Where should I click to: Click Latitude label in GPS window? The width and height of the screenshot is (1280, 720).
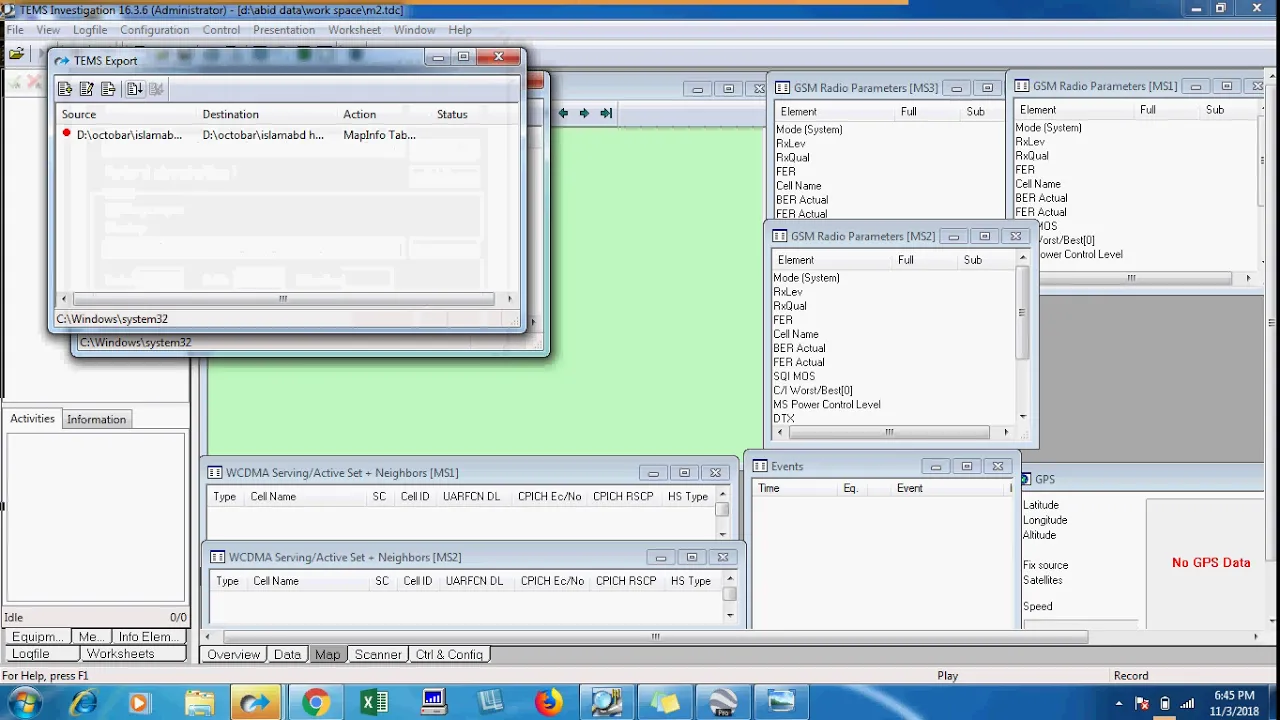1040,505
